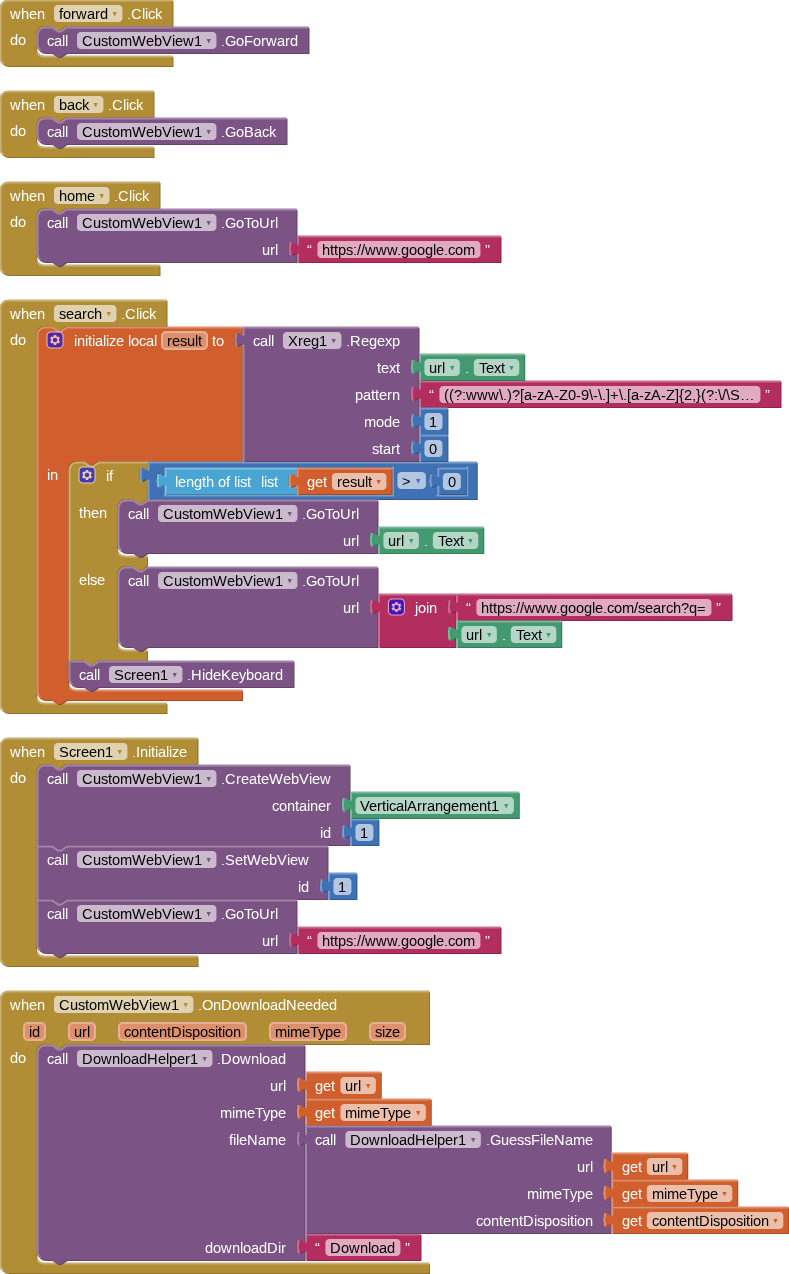This screenshot has height=1274, width=789.
Task: Edit the regex pattern text string
Action: coord(600,395)
